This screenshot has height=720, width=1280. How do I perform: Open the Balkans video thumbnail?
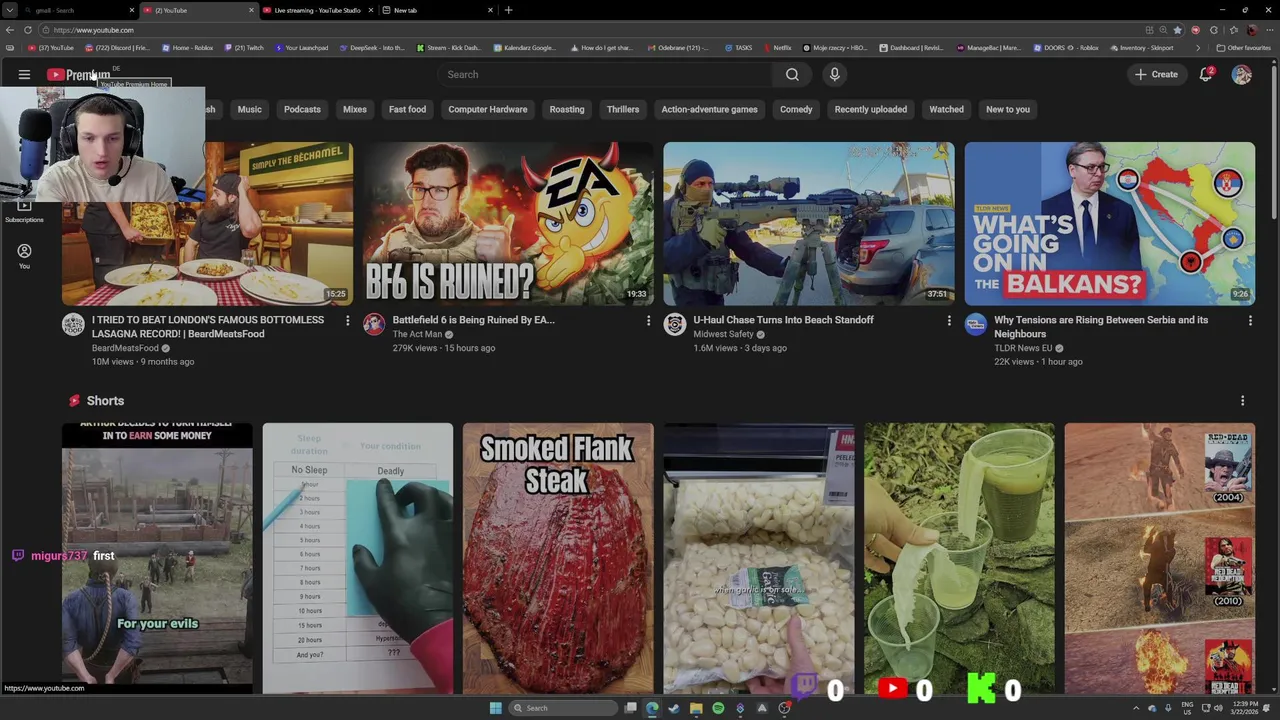click(x=1110, y=223)
